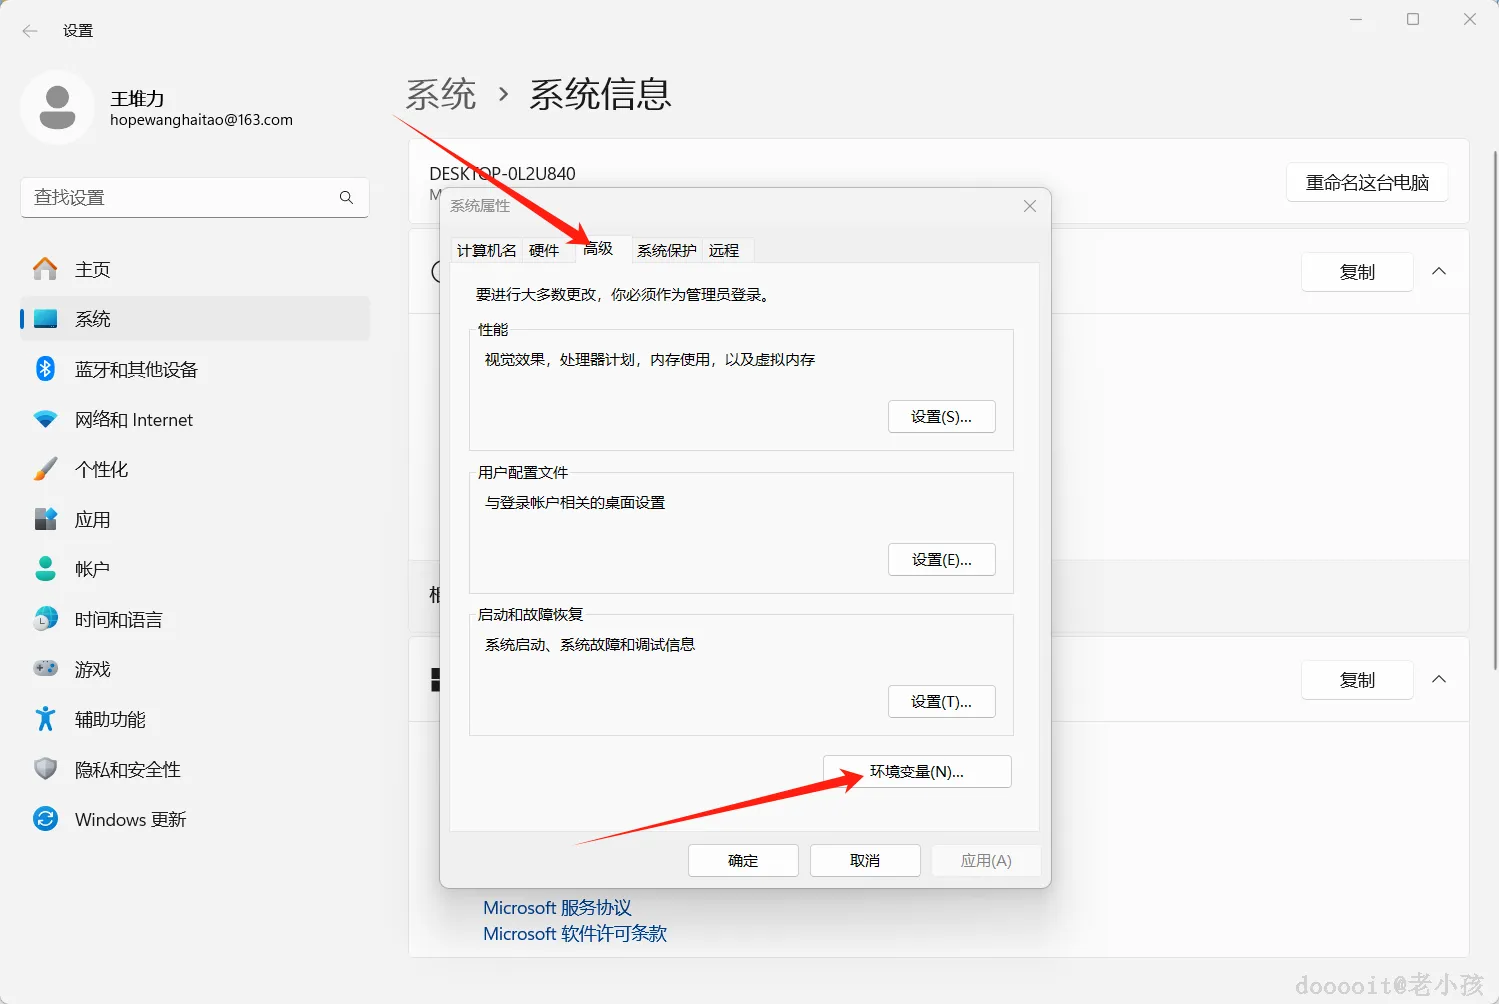This screenshot has height=1004, width=1499.
Task: Close the 系统属性 dialog
Action: [1030, 206]
